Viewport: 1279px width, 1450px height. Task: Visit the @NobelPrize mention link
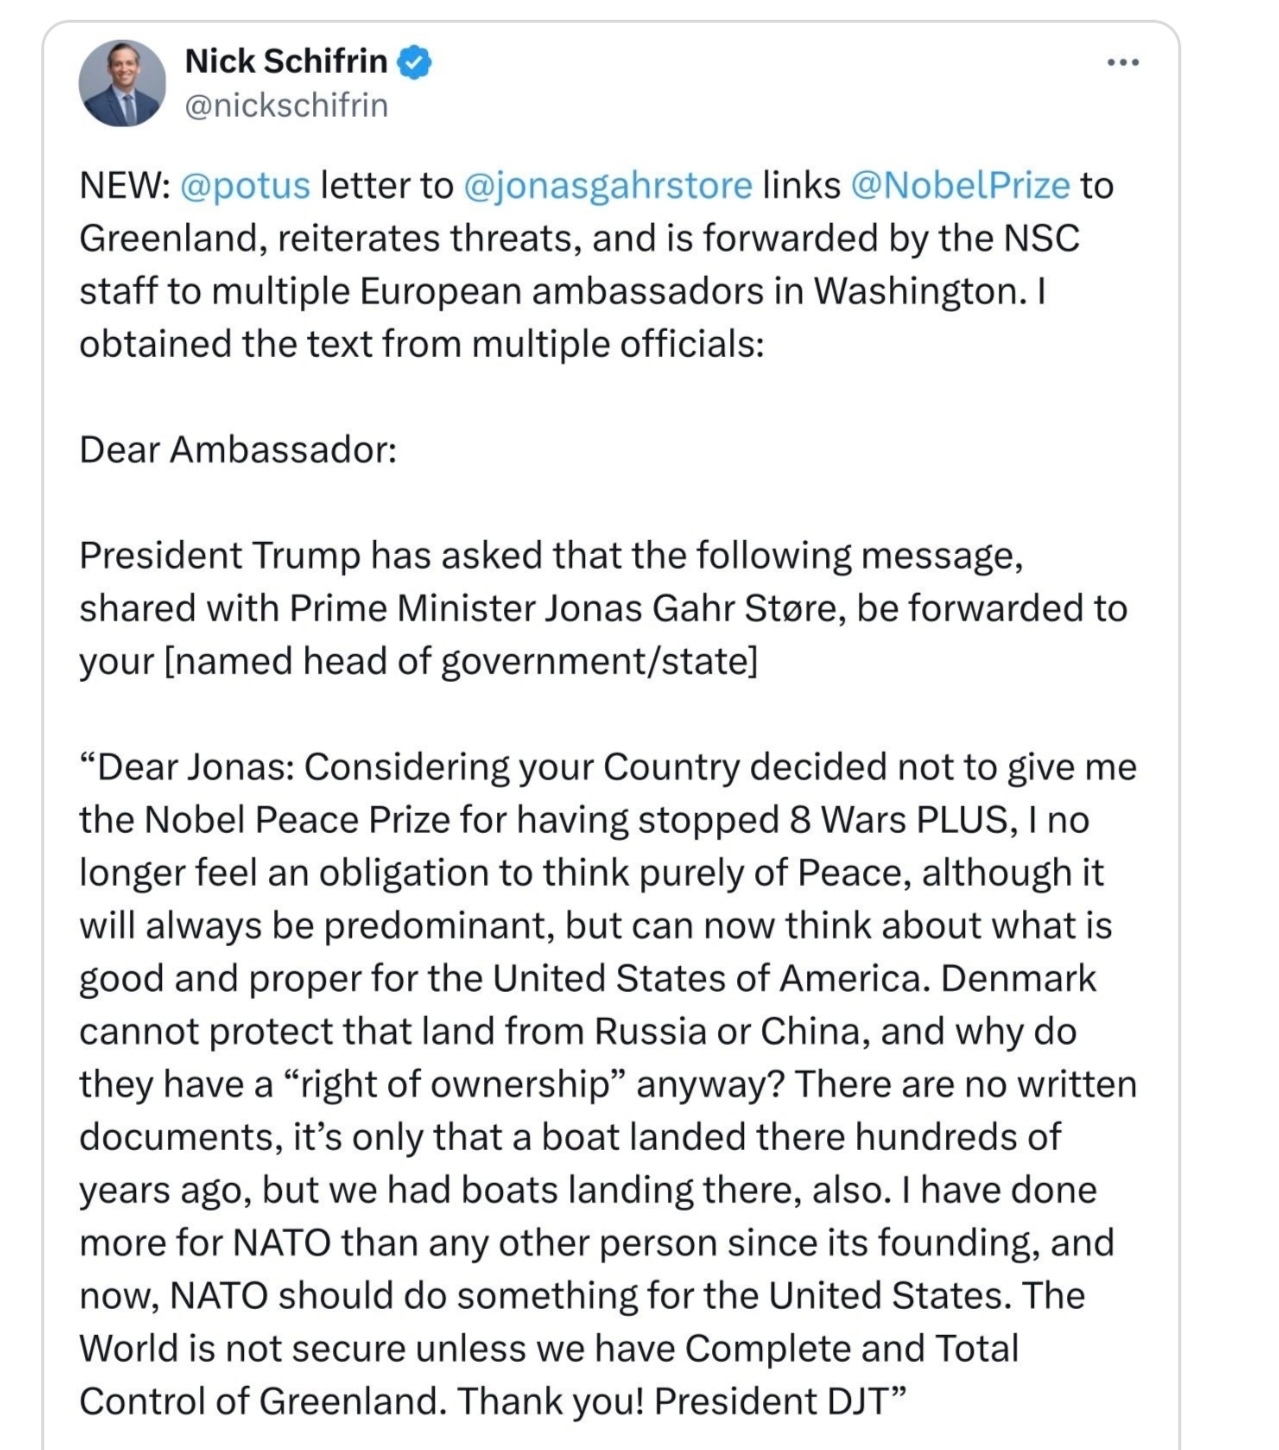pos(960,186)
